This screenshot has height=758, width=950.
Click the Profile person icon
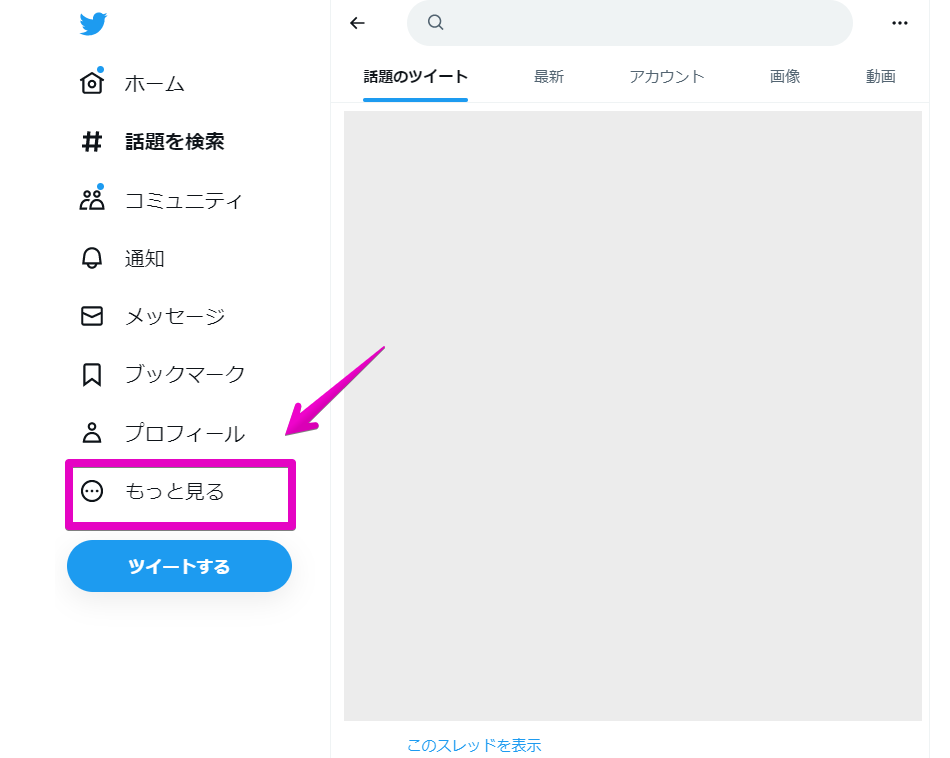[91, 433]
